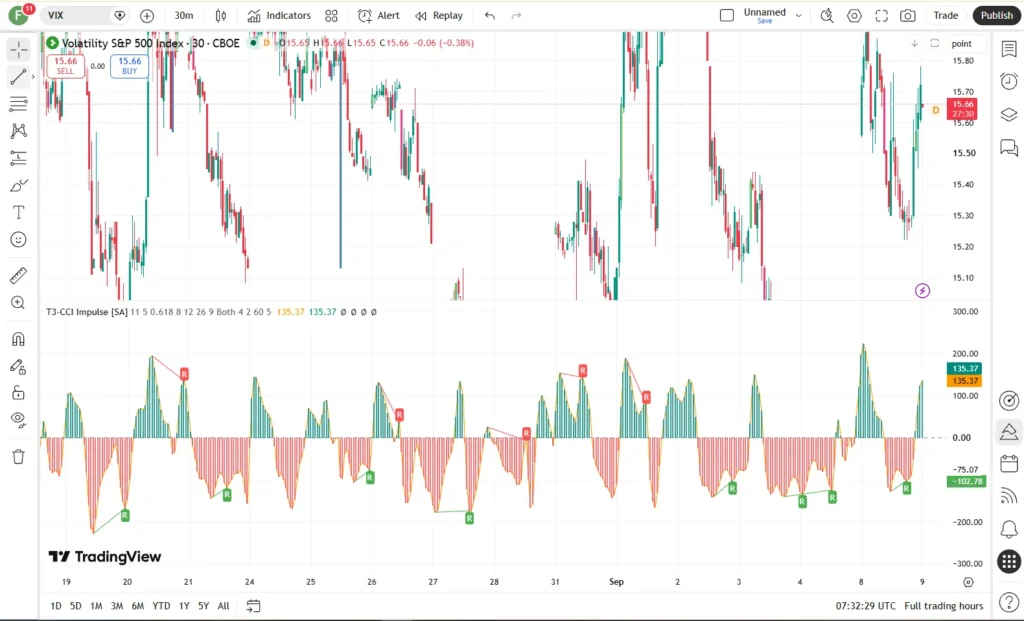Open the timezone menu at 07:32:29 UTC

pyautogui.click(x=866, y=606)
